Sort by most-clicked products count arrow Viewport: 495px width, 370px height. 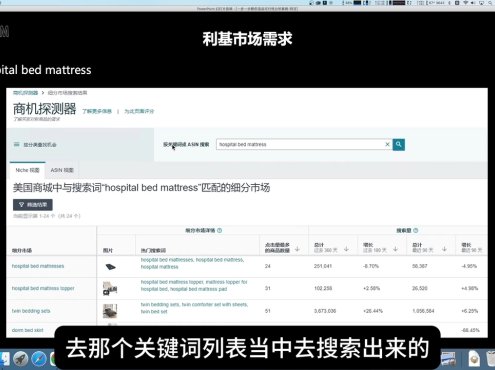297,249
